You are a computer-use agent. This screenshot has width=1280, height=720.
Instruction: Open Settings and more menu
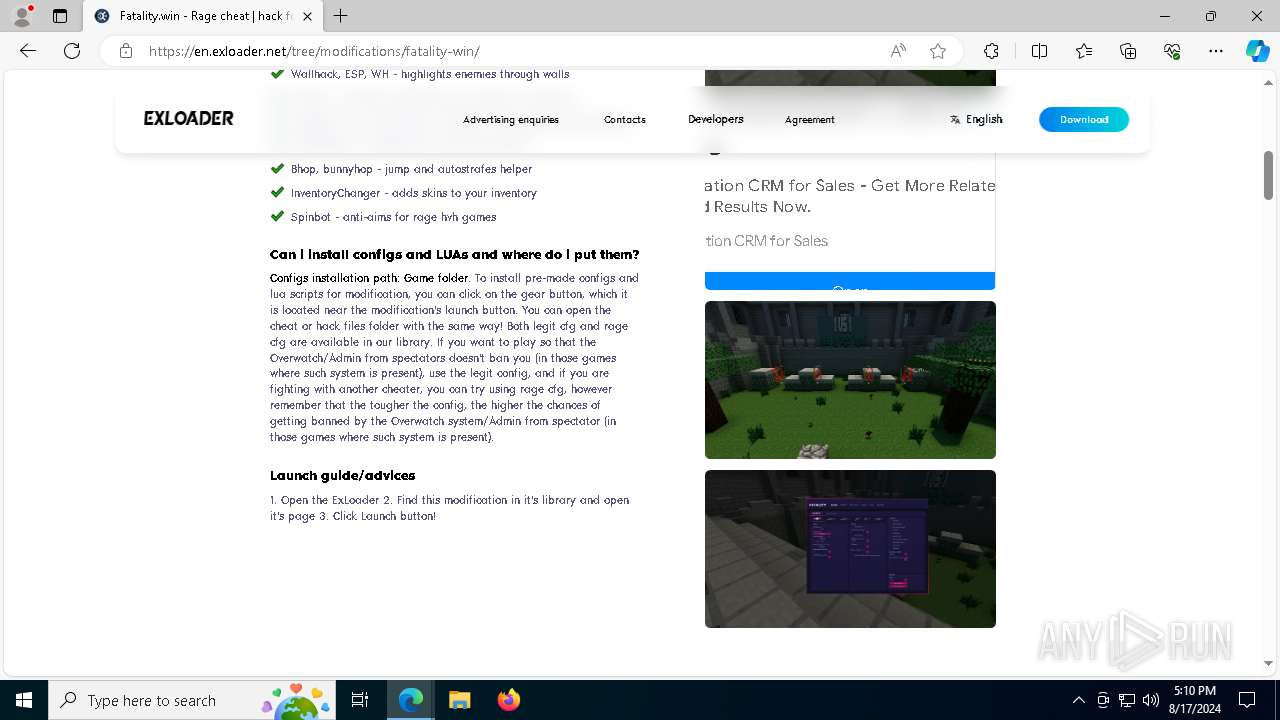pyautogui.click(x=1216, y=51)
